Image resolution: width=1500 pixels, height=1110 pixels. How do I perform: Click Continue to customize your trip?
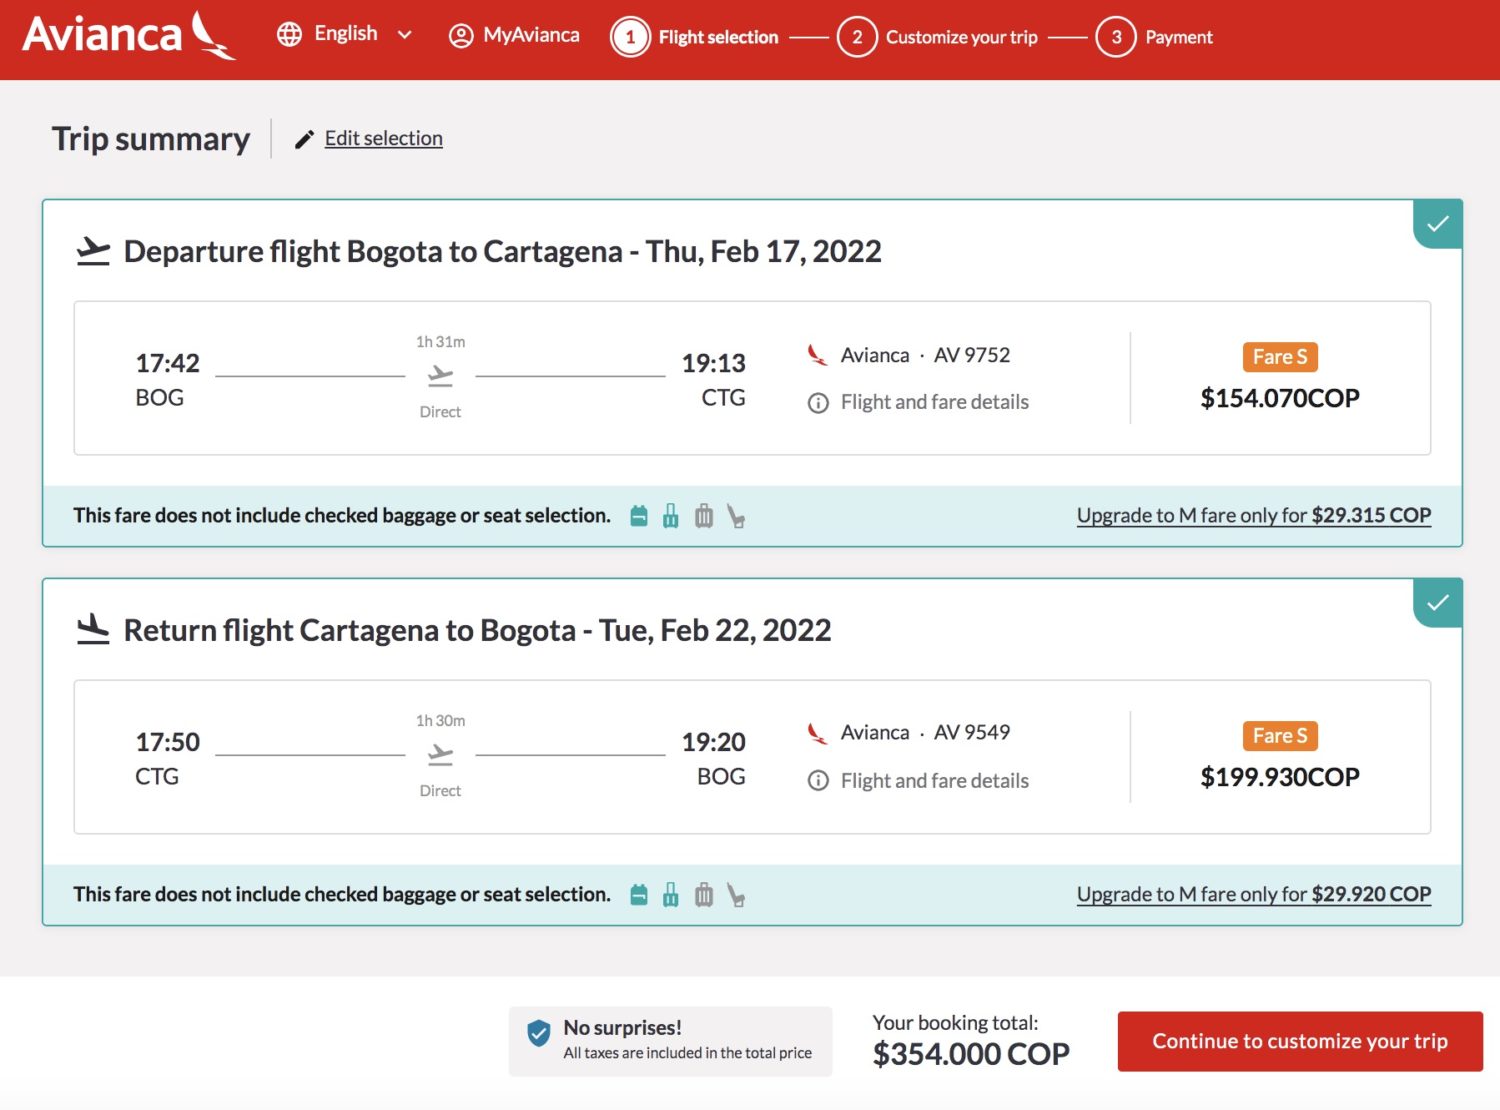[1300, 1041]
